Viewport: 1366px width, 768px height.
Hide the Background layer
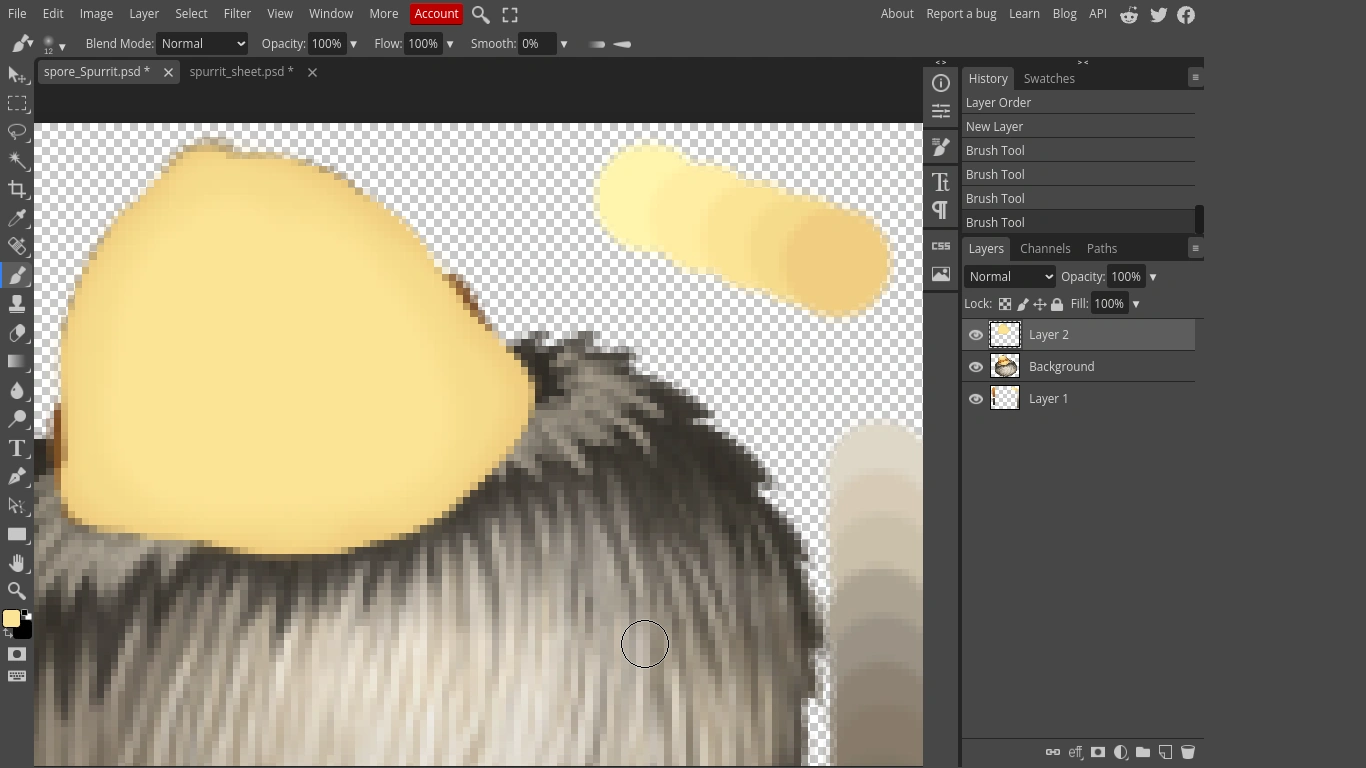coord(975,366)
